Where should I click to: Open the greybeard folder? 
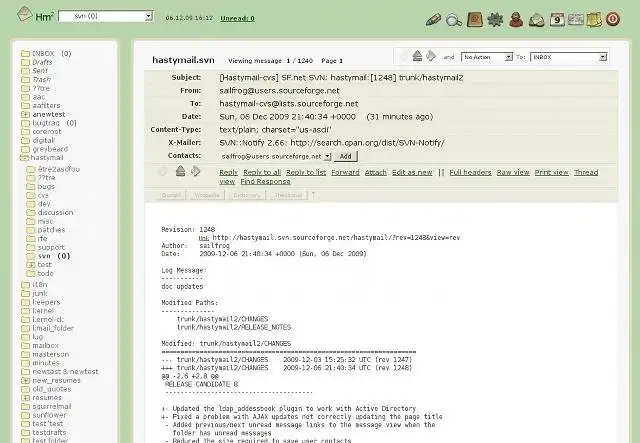50,149
